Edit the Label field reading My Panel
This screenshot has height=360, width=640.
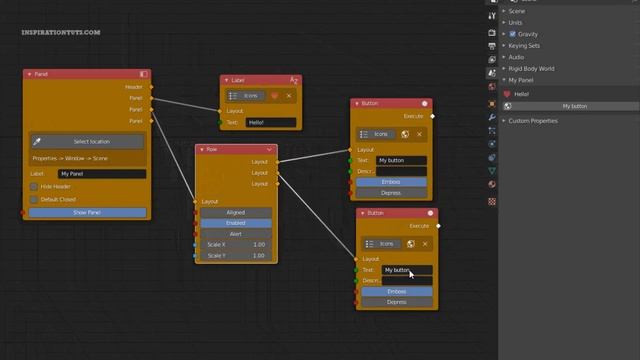(x=102, y=174)
